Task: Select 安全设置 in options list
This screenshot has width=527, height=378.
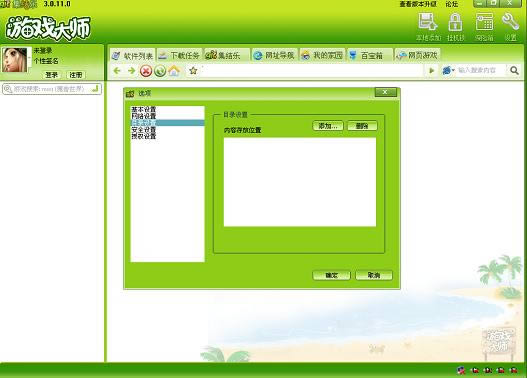Action: click(x=144, y=129)
